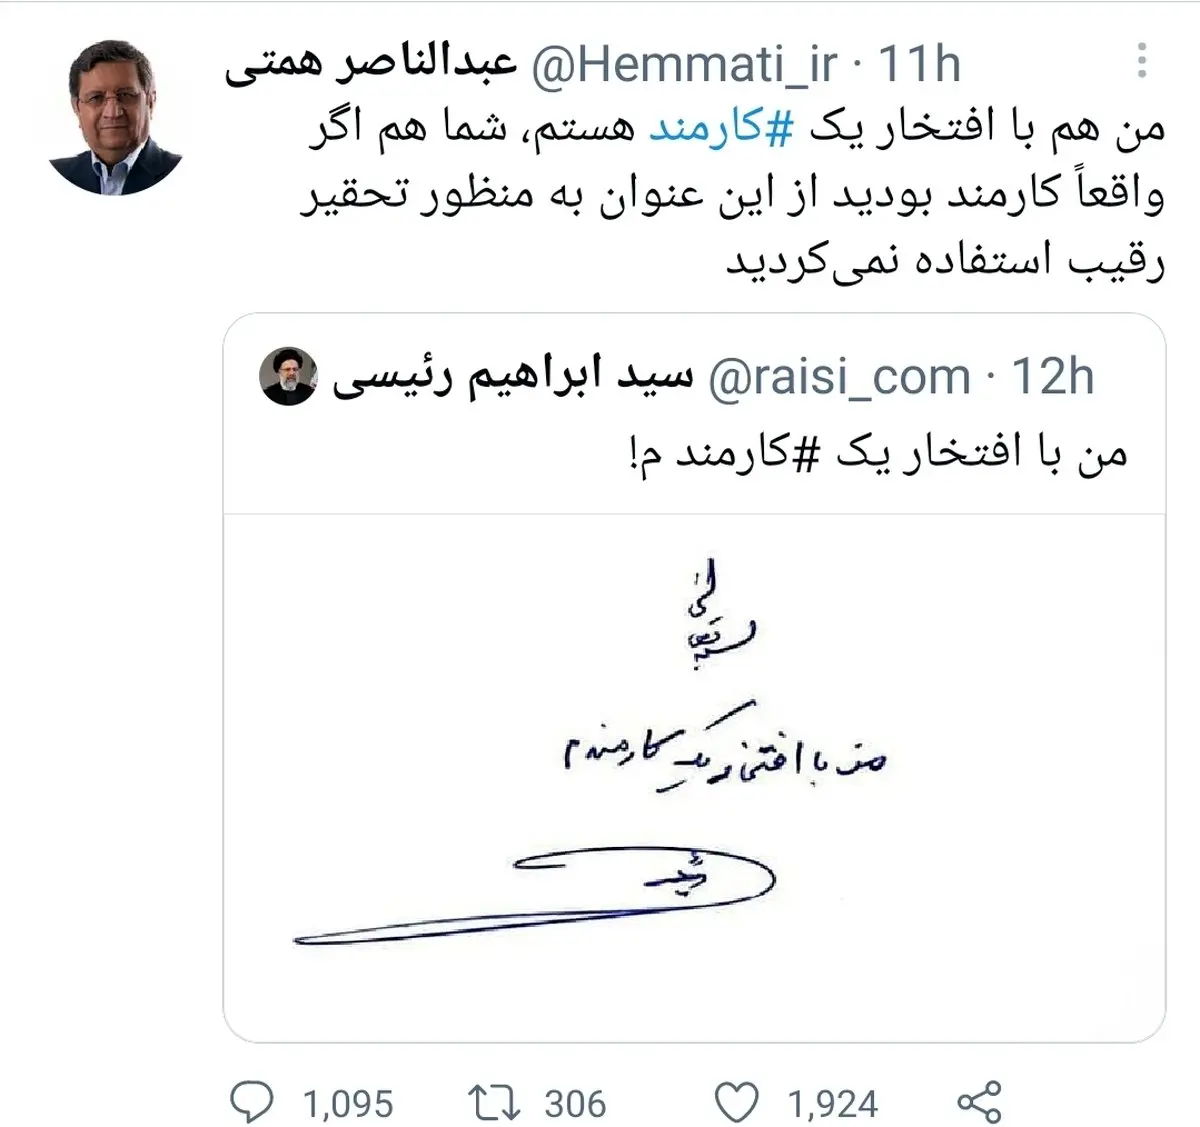Like the tweet with the heart icon
The image size is (1200, 1127).
(x=738, y=1102)
